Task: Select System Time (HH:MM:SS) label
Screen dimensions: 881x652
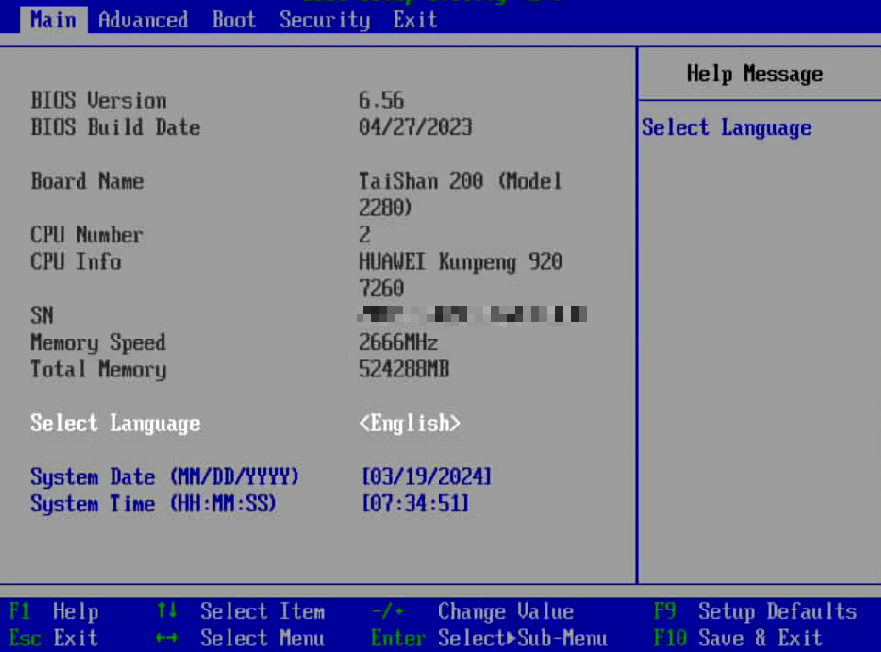Action: pos(153,503)
